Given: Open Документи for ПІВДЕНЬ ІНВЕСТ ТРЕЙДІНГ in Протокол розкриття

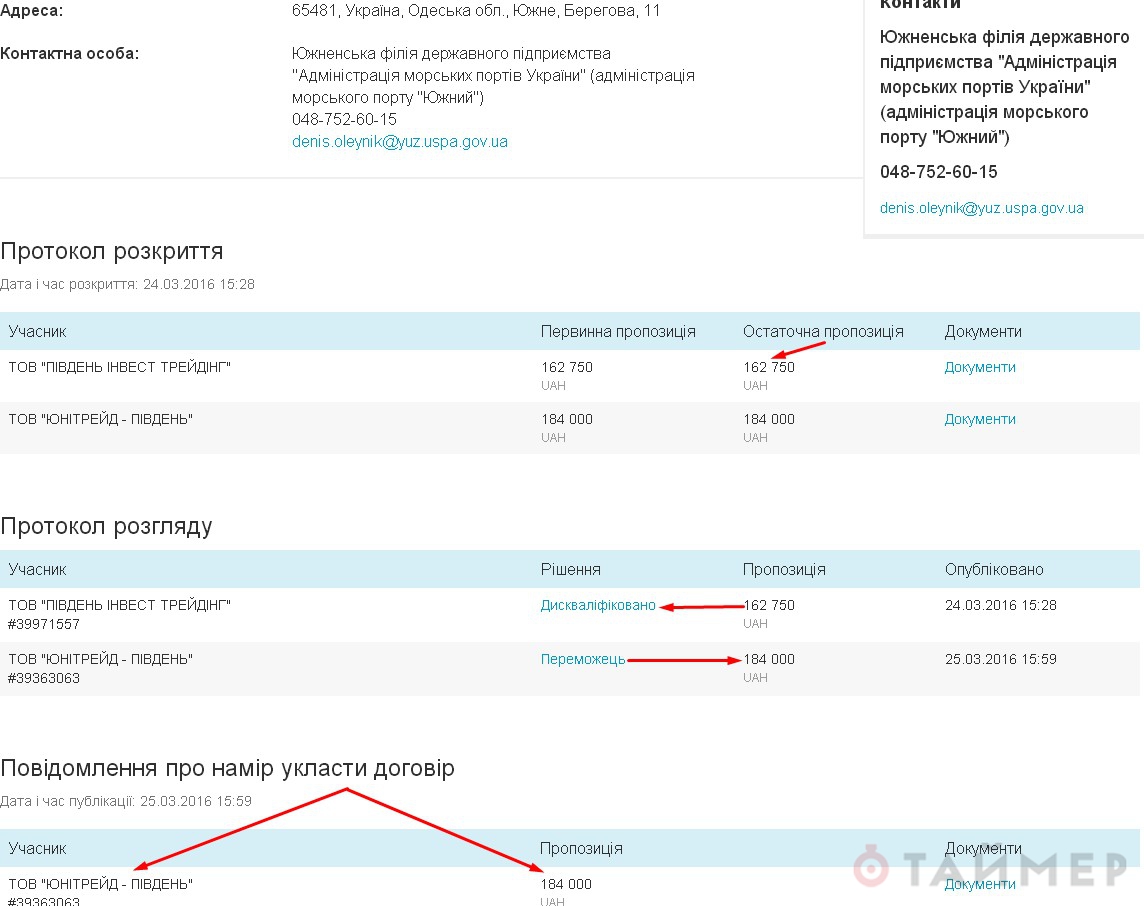Looking at the screenshot, I should coord(979,367).
